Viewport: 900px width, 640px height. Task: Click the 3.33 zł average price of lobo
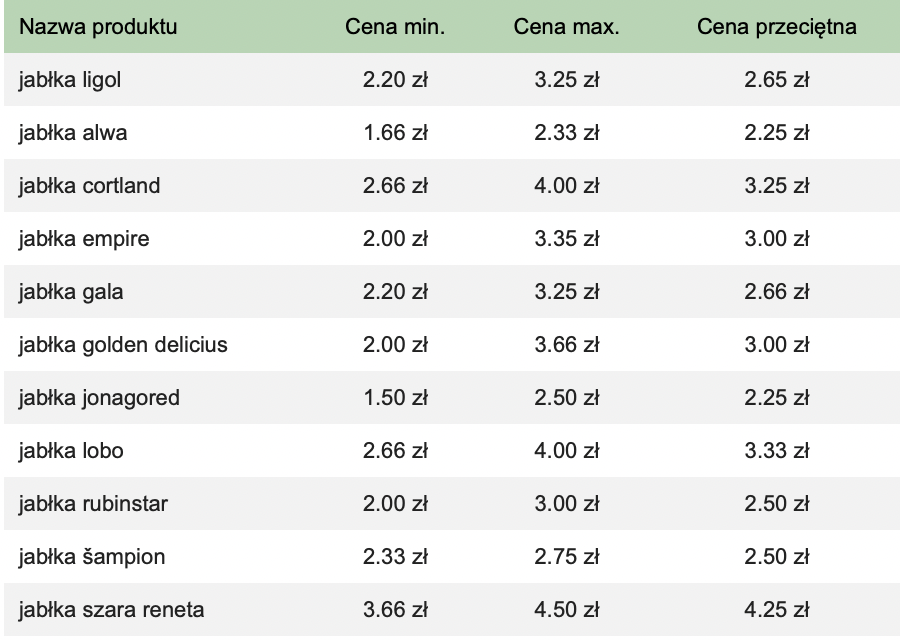(x=777, y=451)
